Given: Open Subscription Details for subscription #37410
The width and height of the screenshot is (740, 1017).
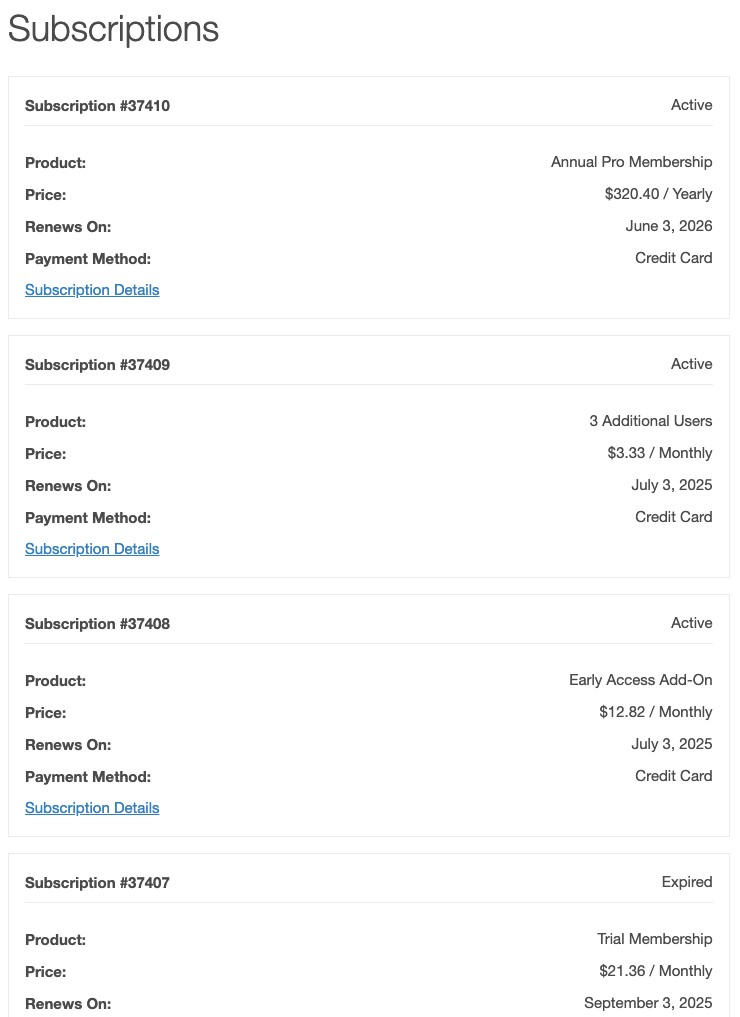Looking at the screenshot, I should [x=92, y=290].
